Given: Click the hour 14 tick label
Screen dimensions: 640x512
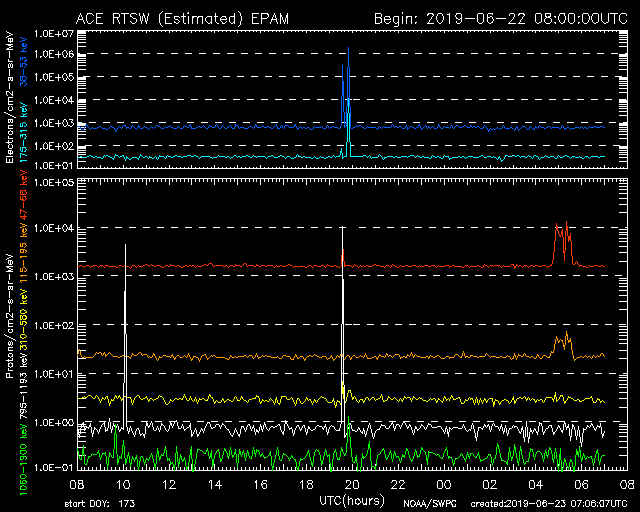Looking at the screenshot, I should 215,483.
